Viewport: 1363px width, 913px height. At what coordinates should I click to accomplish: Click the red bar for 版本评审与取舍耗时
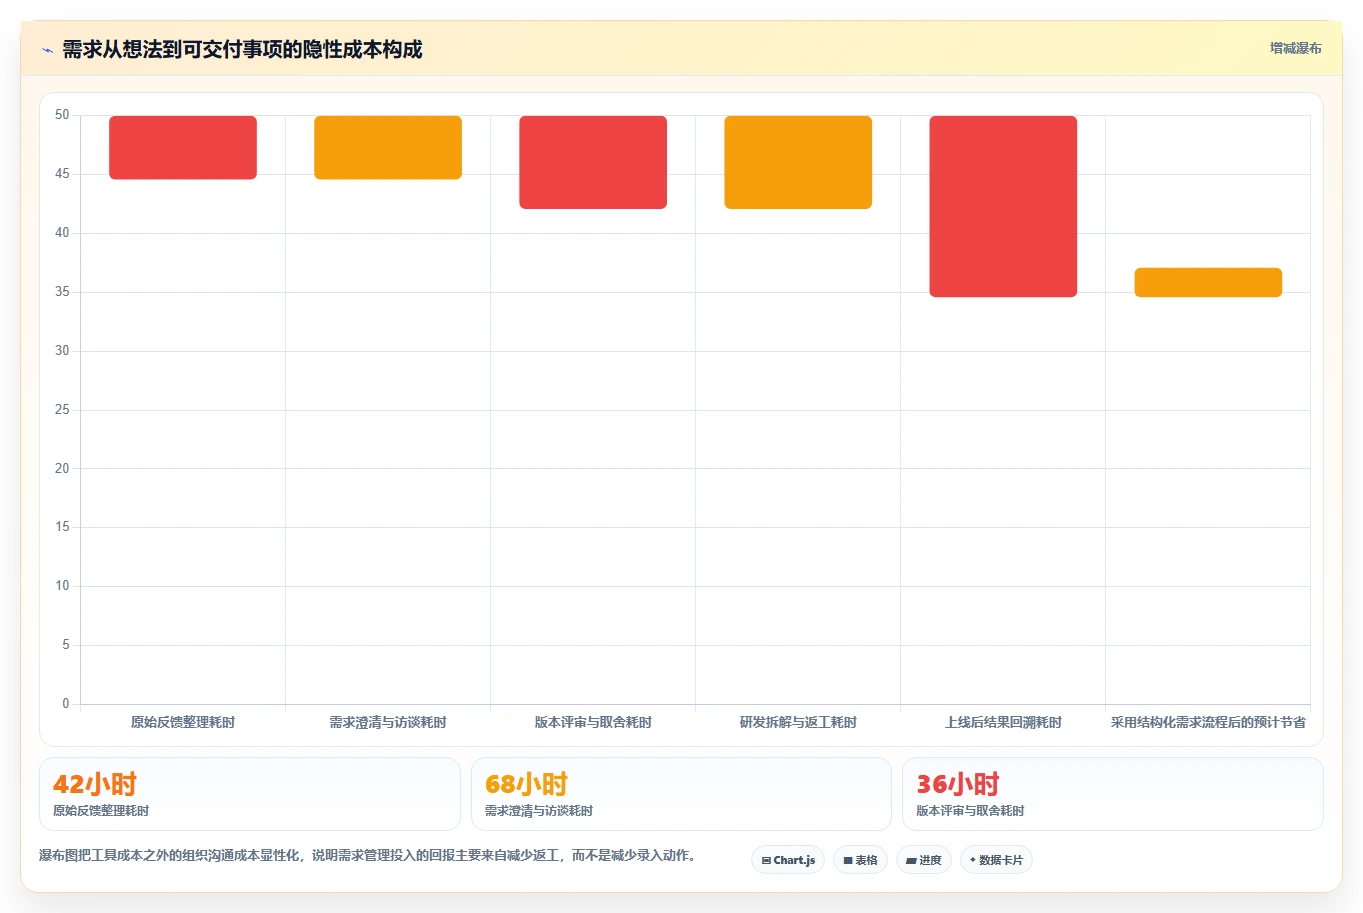[593, 162]
